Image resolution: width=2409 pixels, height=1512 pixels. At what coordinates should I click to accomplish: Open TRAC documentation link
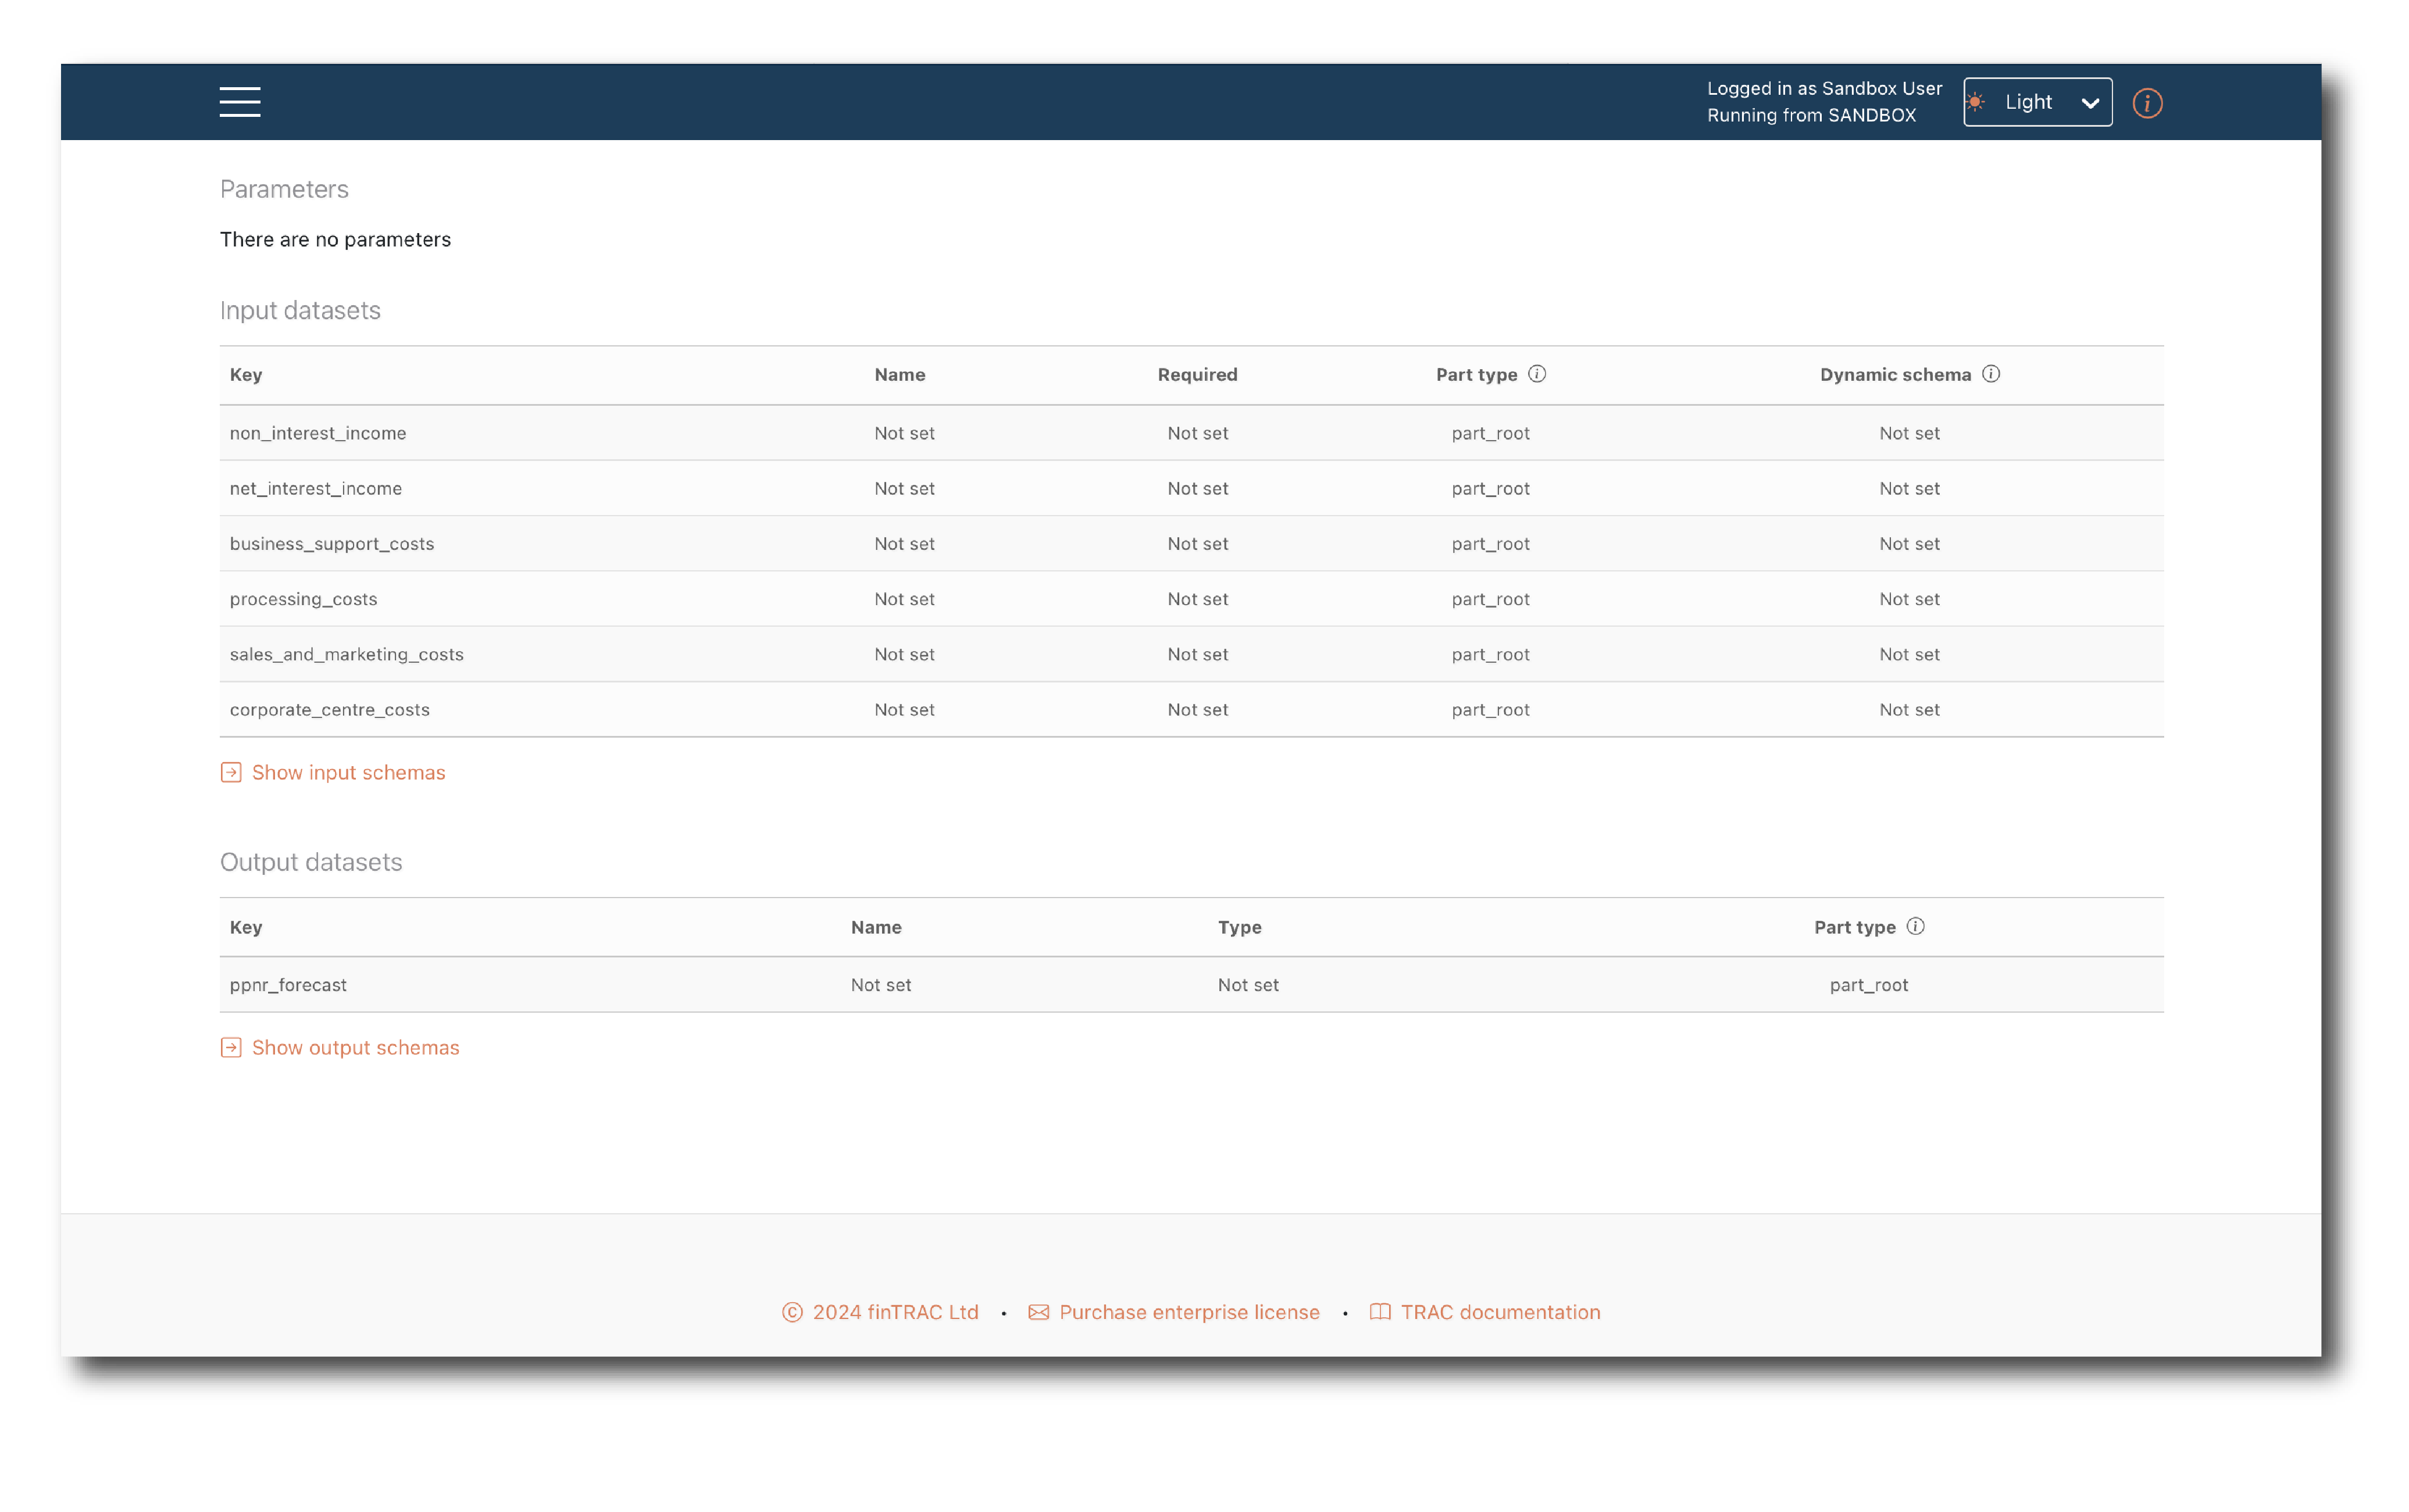(1499, 1312)
